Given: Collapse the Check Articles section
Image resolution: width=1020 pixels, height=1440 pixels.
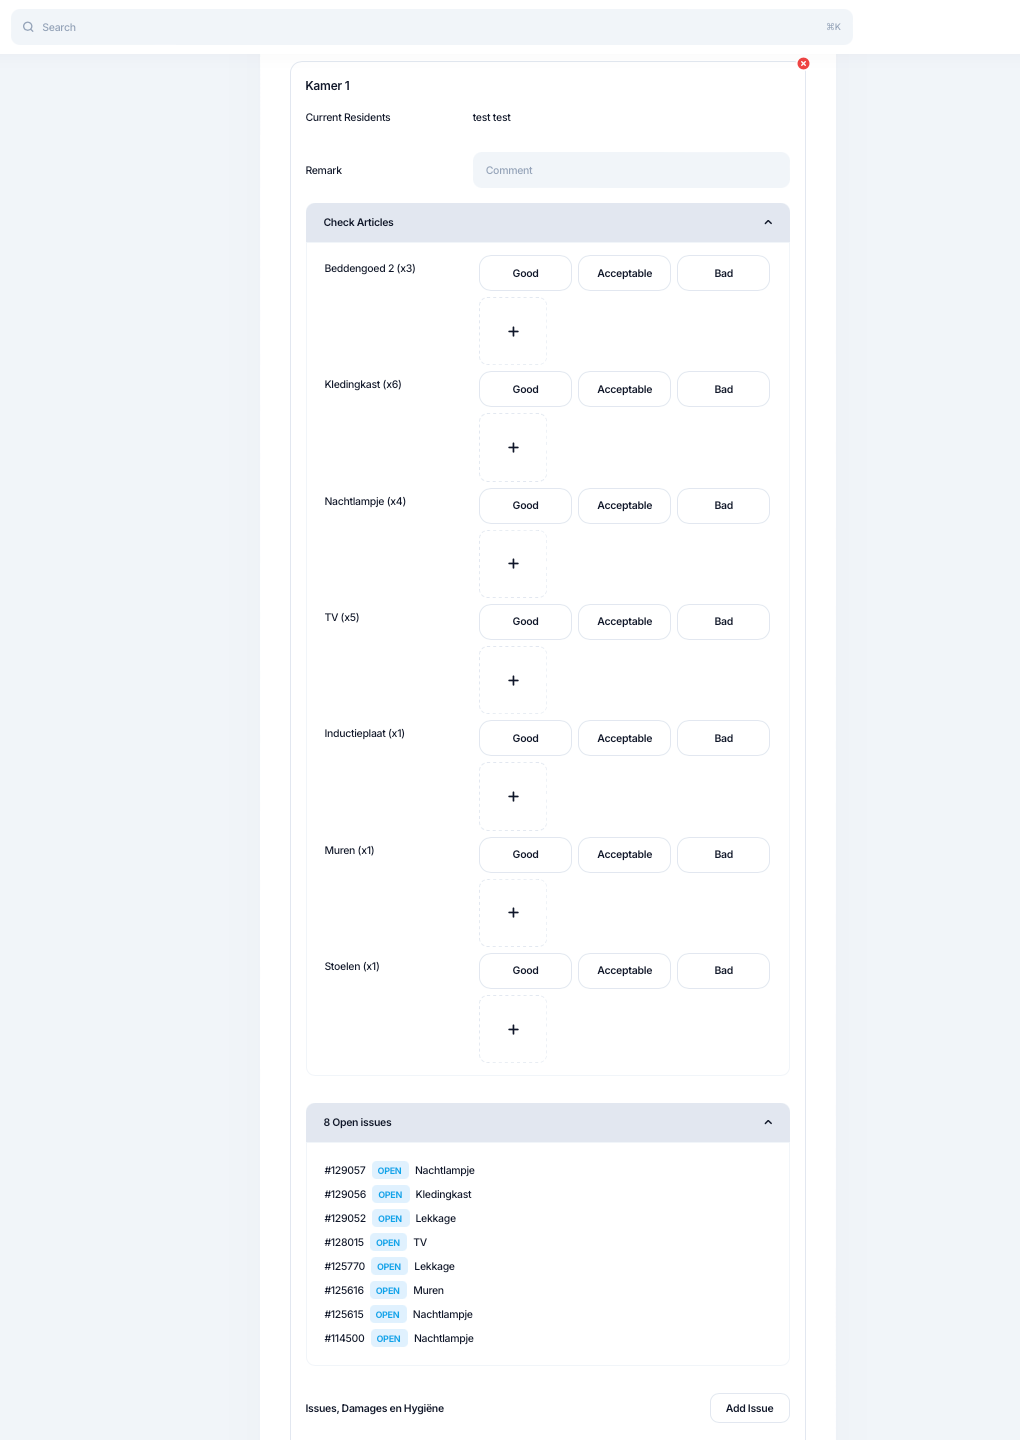Looking at the screenshot, I should (x=767, y=222).
